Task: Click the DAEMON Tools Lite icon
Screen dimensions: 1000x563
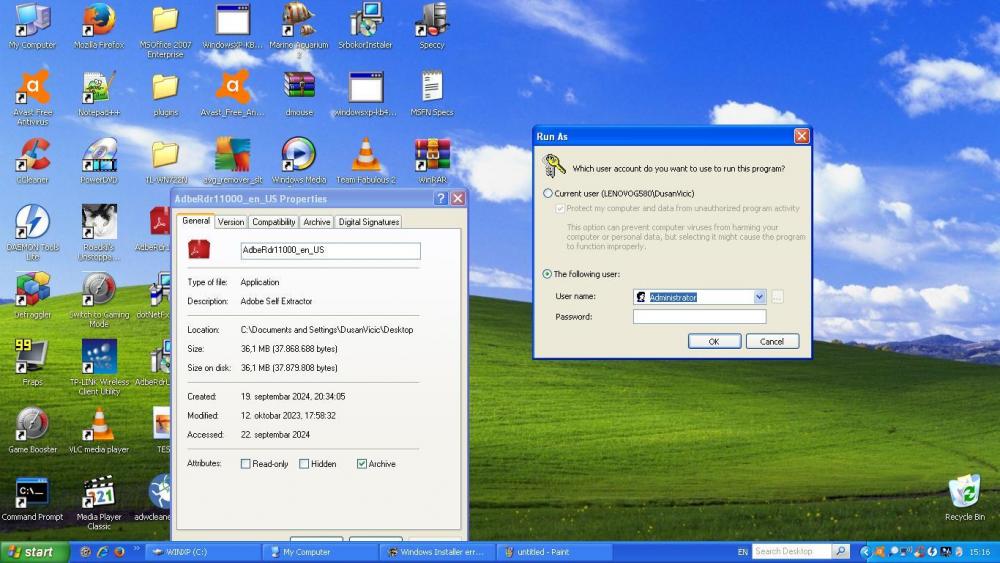Action: pyautogui.click(x=32, y=223)
